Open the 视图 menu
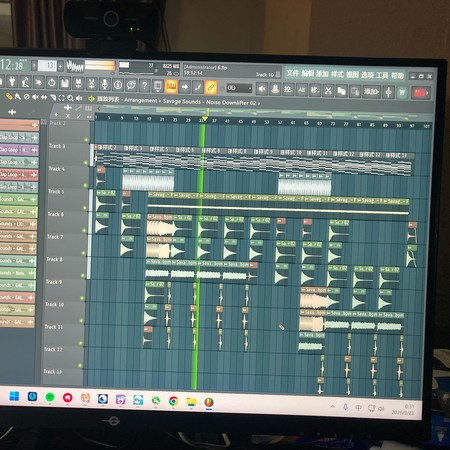 point(352,74)
